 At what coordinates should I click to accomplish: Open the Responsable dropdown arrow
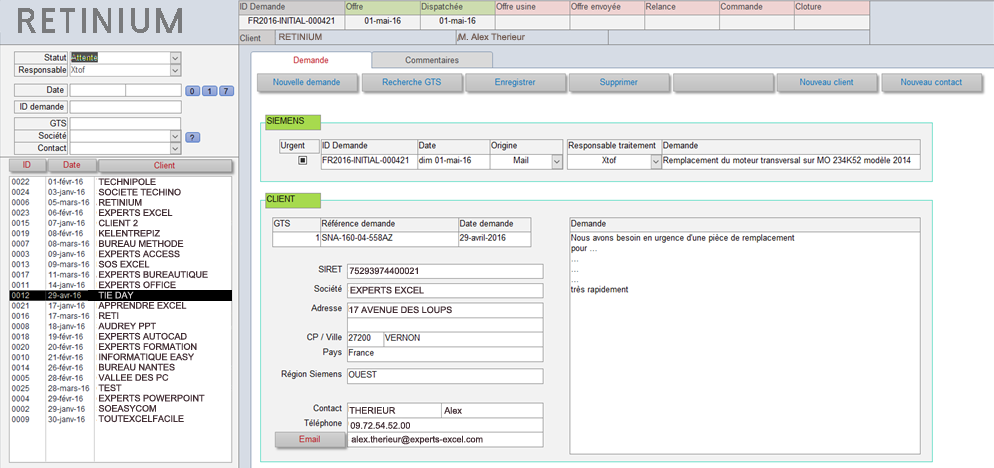click(x=176, y=70)
